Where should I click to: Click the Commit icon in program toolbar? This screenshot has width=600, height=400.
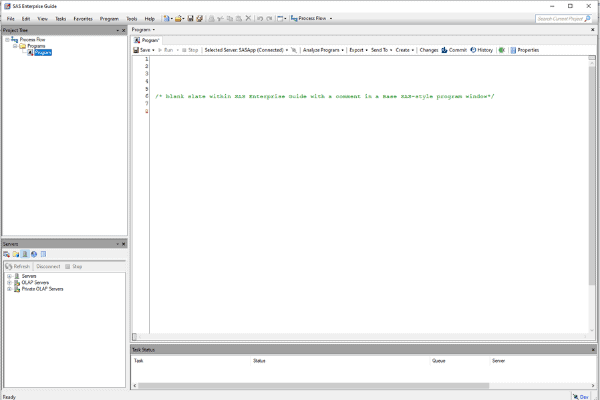click(444, 50)
